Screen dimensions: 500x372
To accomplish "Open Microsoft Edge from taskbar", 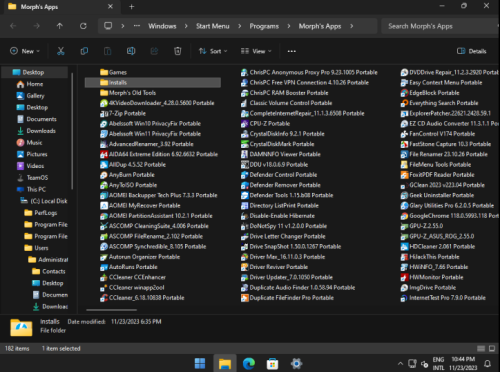I will pos(249,364).
